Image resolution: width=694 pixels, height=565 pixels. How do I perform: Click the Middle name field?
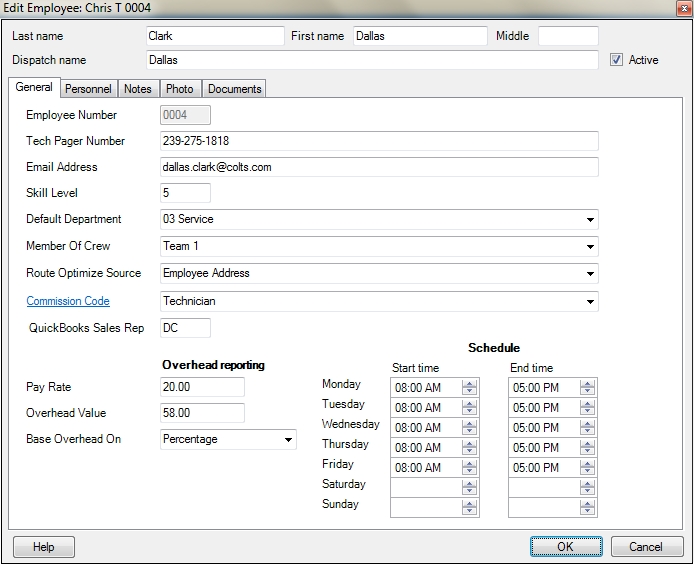point(568,36)
